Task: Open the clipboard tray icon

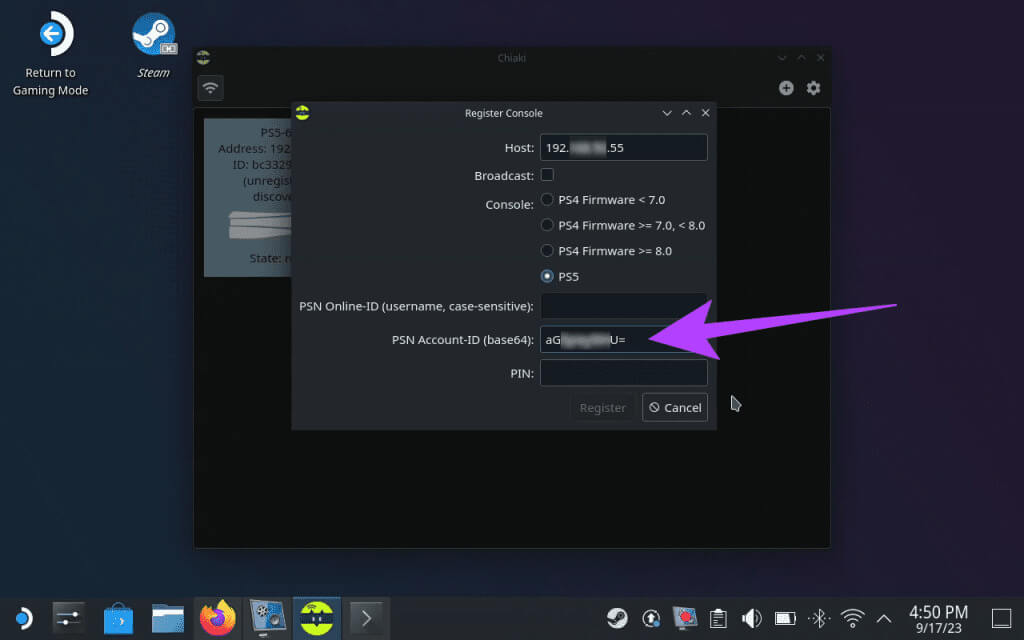Action: coord(718,618)
